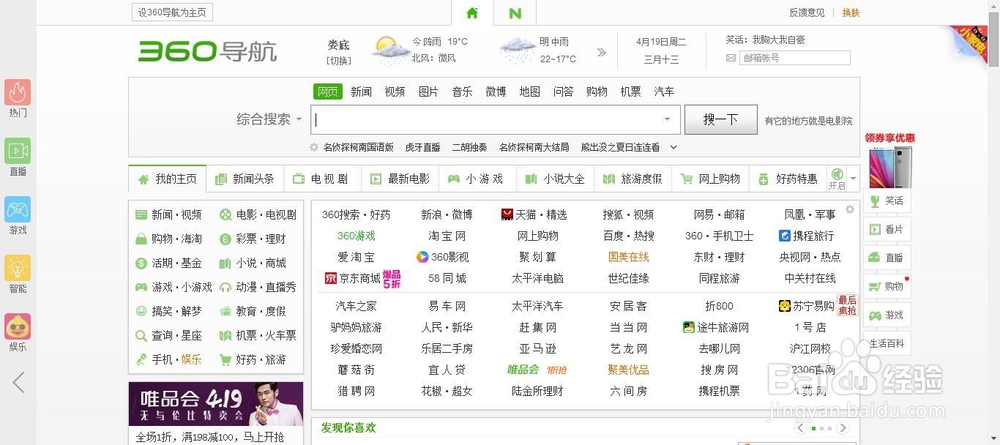
Task: Switch to 最新电影 tab
Action: pos(401,179)
